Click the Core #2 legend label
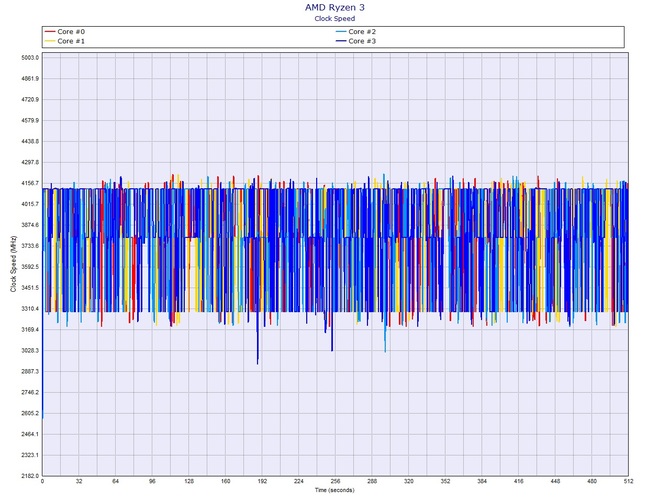 [x=362, y=32]
